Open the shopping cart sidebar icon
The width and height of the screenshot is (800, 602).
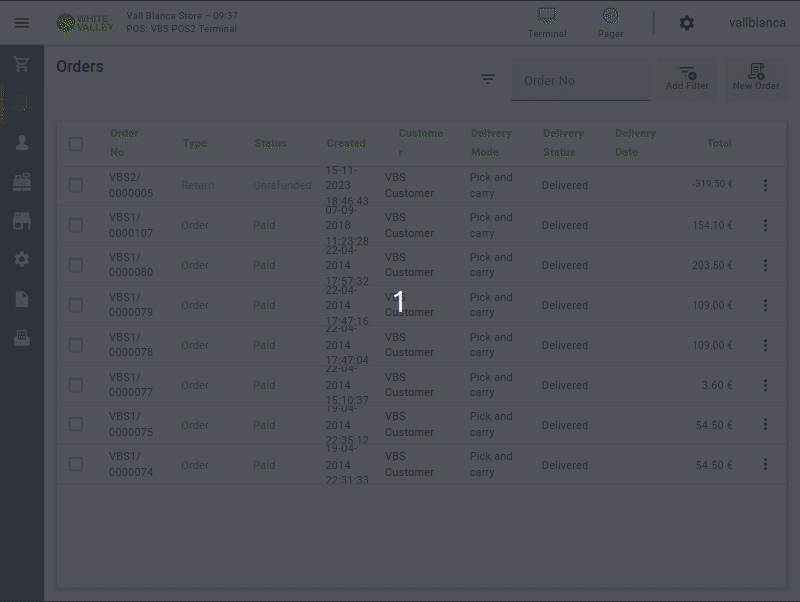pyautogui.click(x=22, y=64)
